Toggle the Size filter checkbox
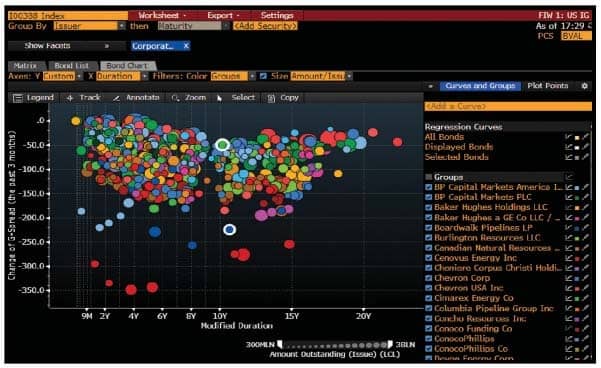601x368 pixels. pyautogui.click(x=263, y=76)
